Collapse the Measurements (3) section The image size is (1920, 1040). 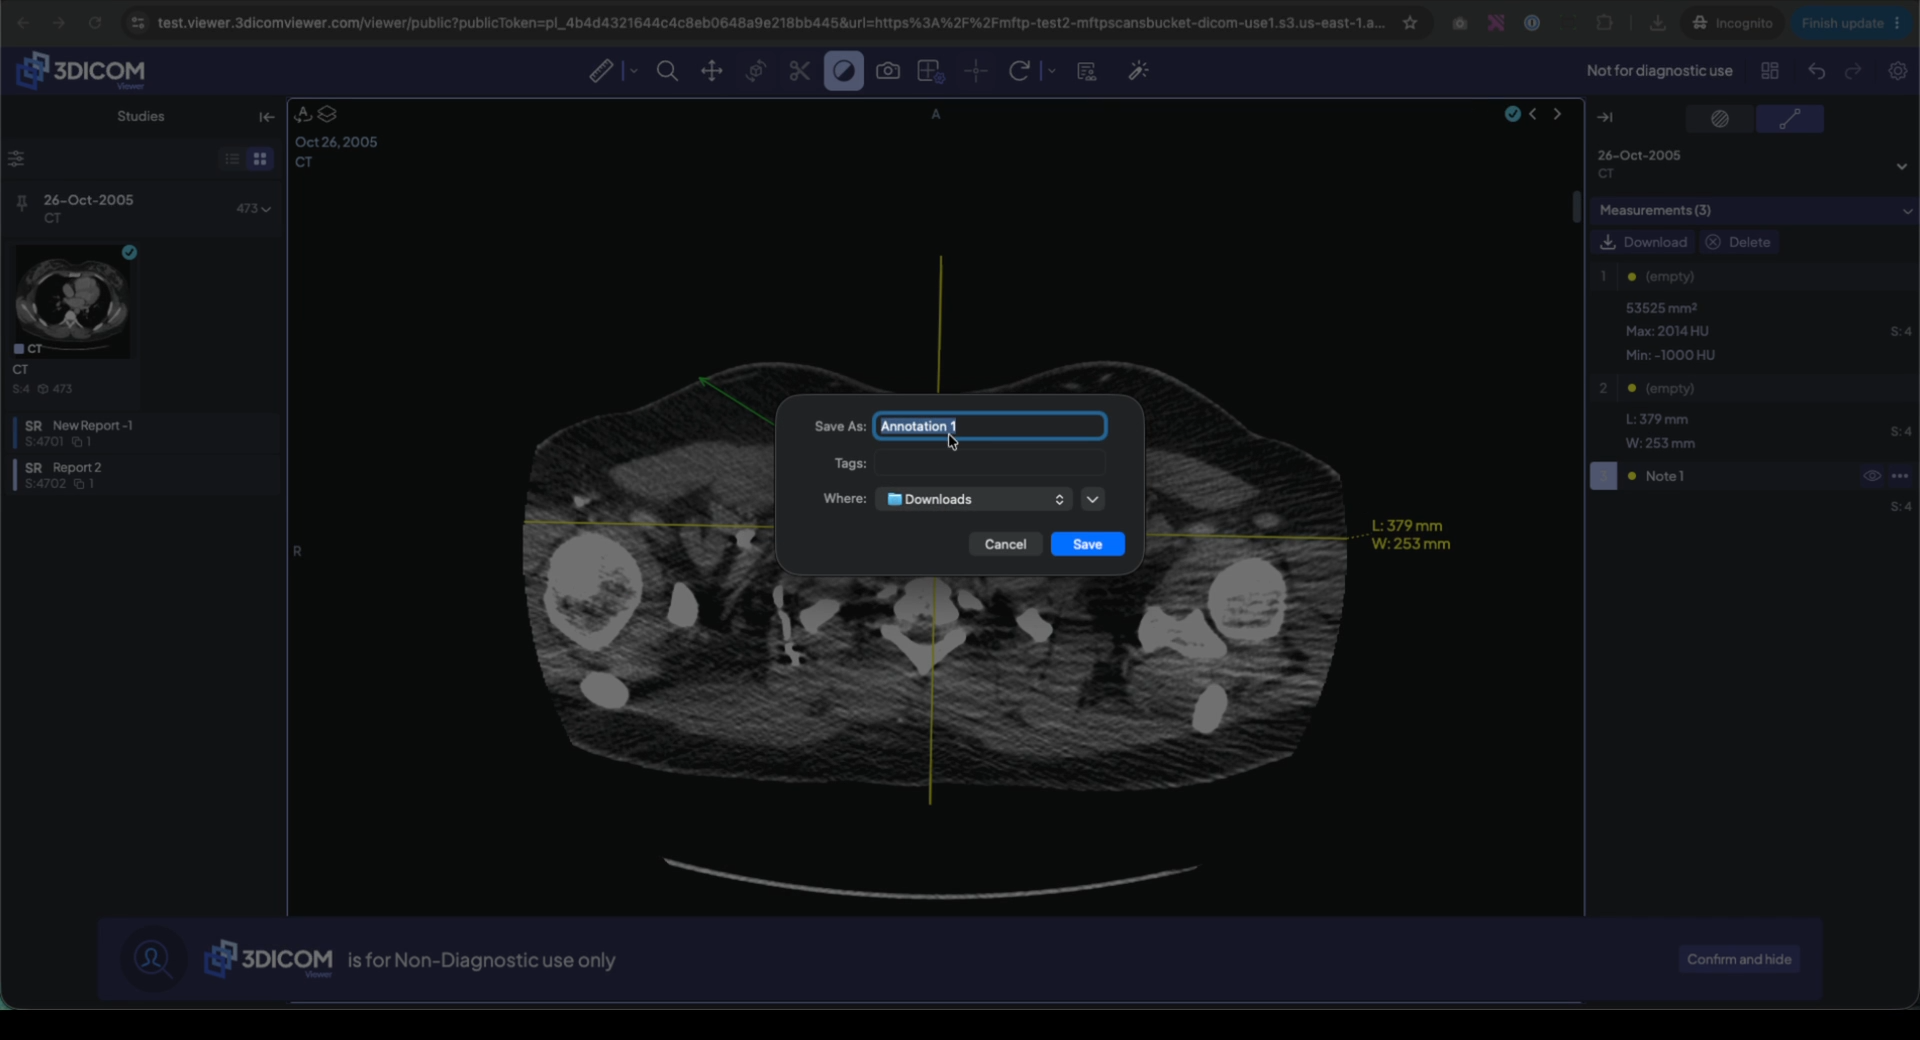(1907, 211)
